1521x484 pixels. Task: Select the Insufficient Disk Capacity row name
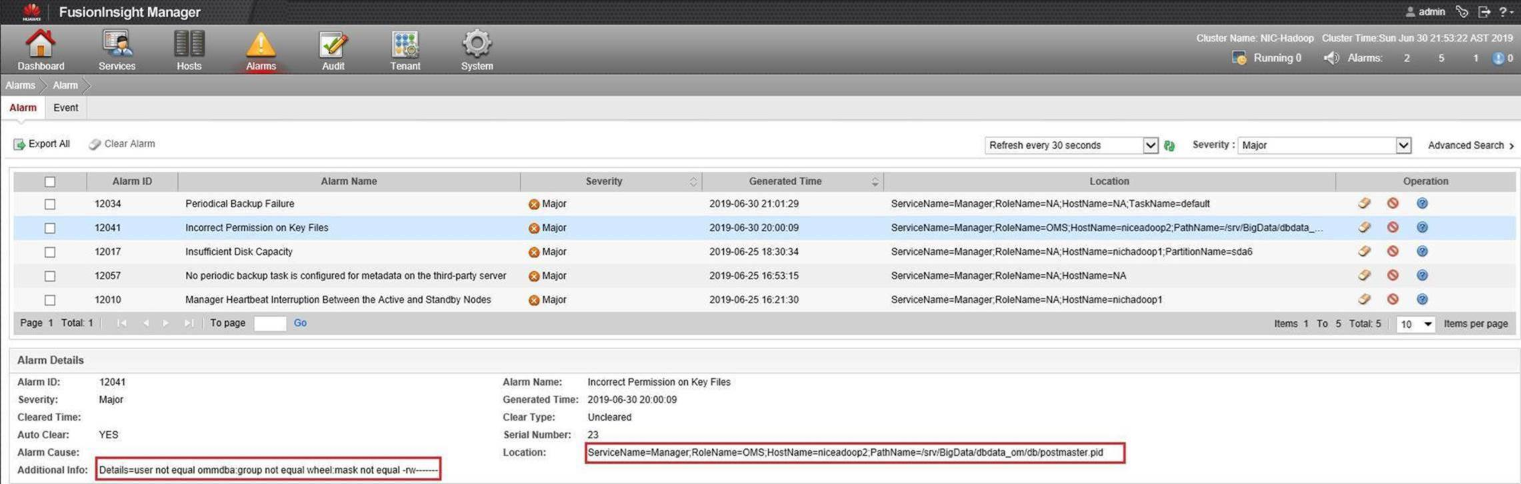point(239,252)
